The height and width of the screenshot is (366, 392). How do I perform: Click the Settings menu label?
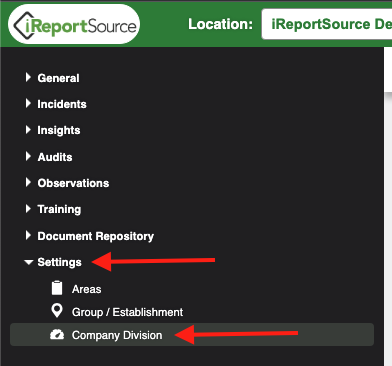59,262
